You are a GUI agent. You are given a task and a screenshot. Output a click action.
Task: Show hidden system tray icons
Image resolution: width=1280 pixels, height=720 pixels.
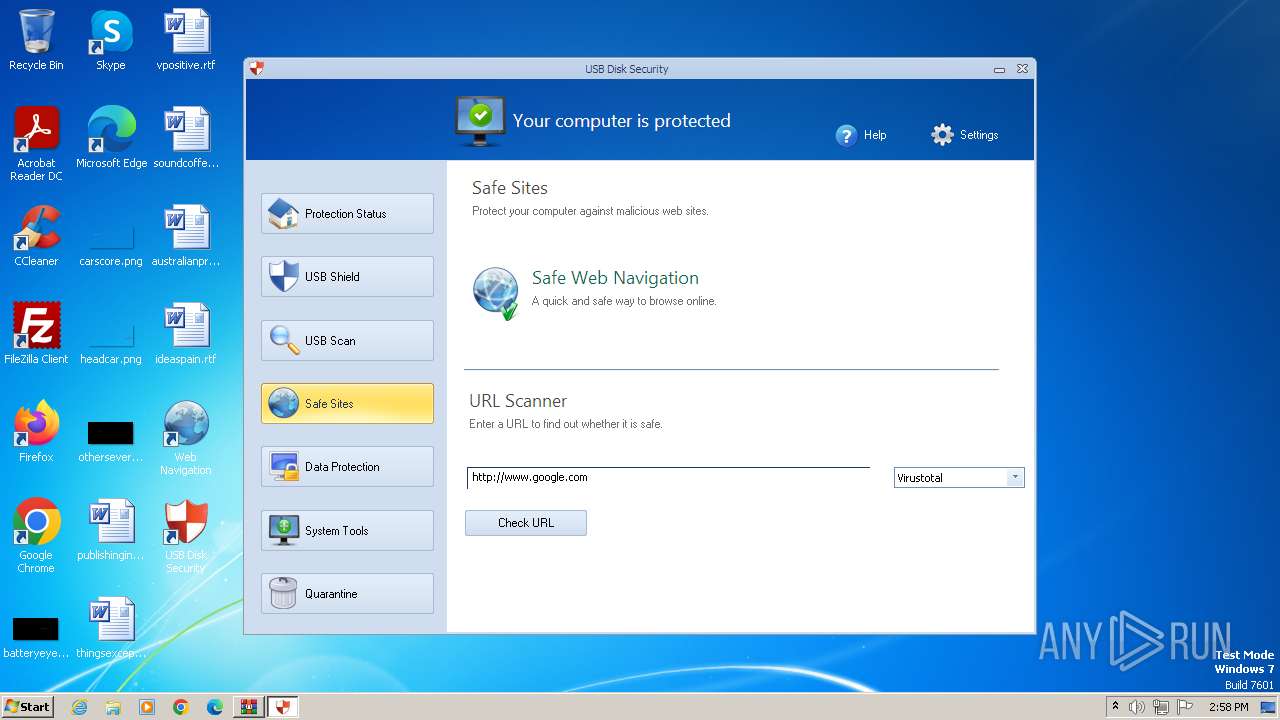pos(1116,707)
